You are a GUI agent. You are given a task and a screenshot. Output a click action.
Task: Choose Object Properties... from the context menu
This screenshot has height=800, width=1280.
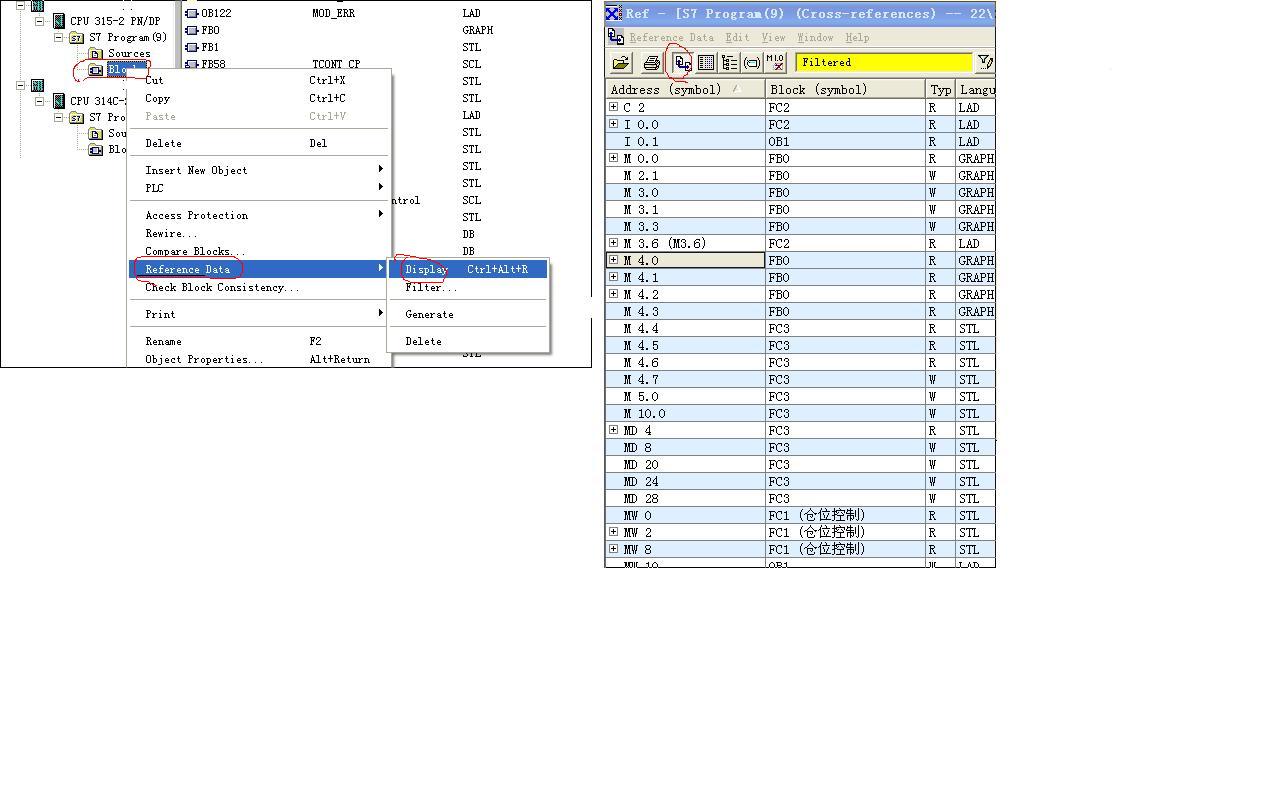[259, 359]
